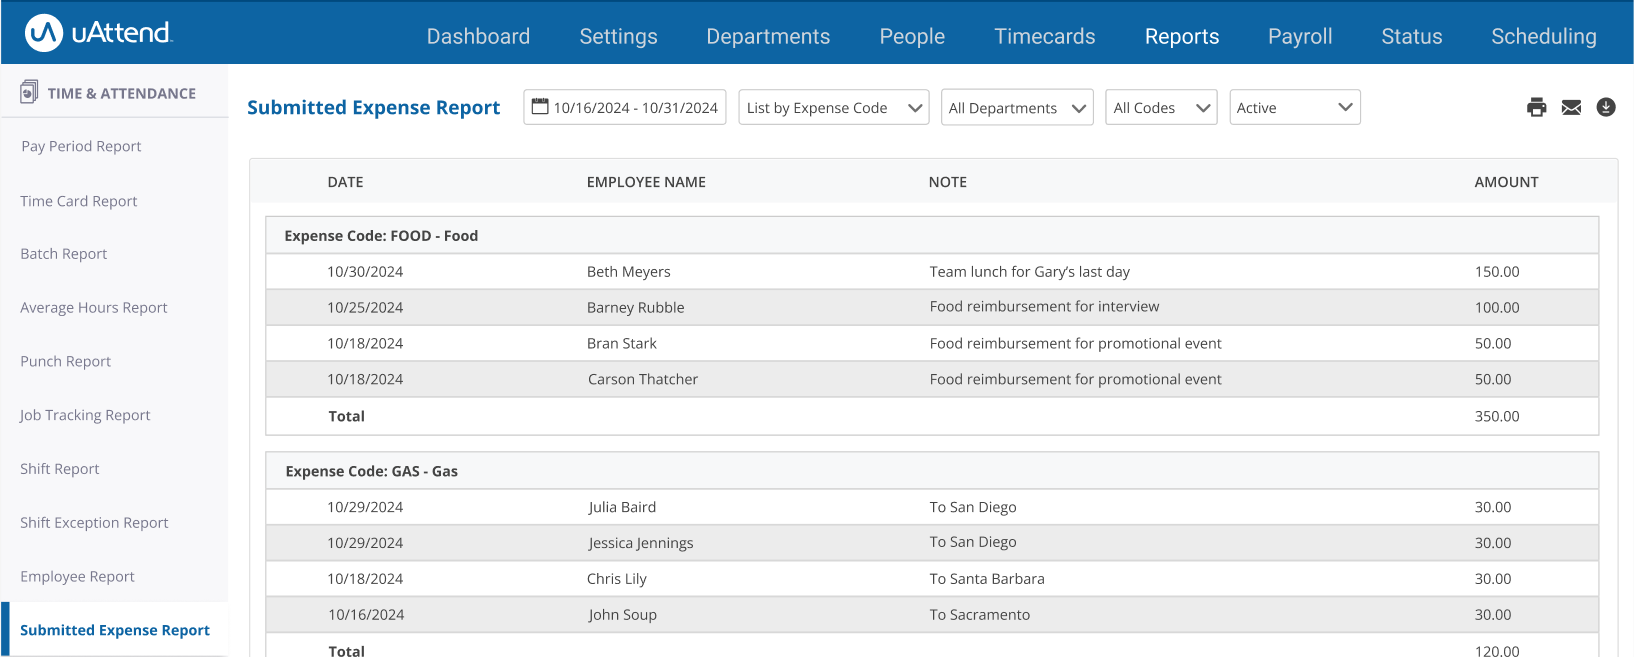Click the Time & Attendance clipboard icon
The width and height of the screenshot is (1634, 657).
coord(30,92)
